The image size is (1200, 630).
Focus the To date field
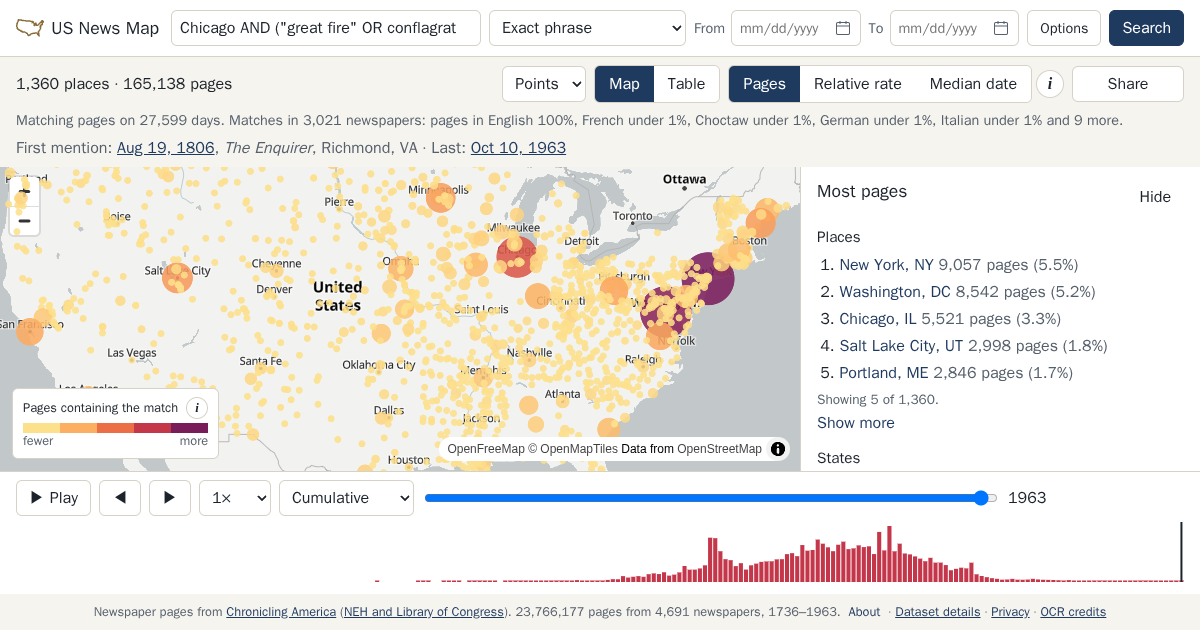[x=954, y=28]
